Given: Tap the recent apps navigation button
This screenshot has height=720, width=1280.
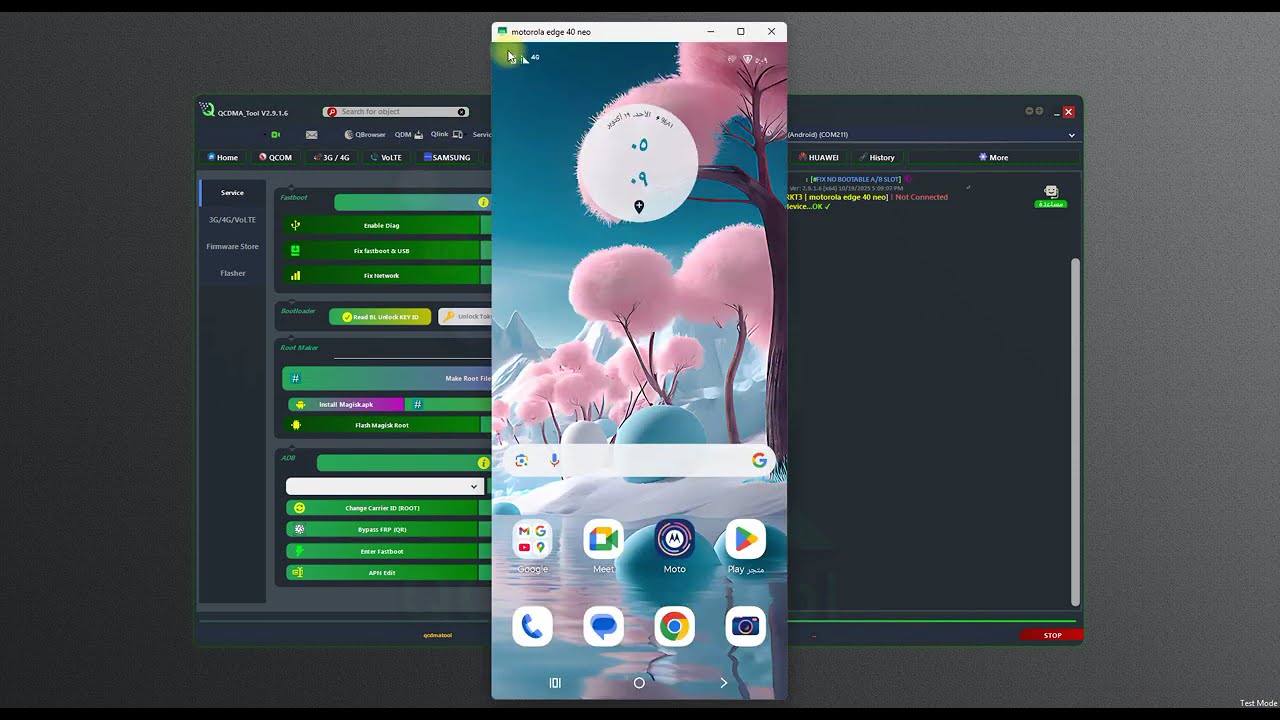Looking at the screenshot, I should tap(555, 683).
